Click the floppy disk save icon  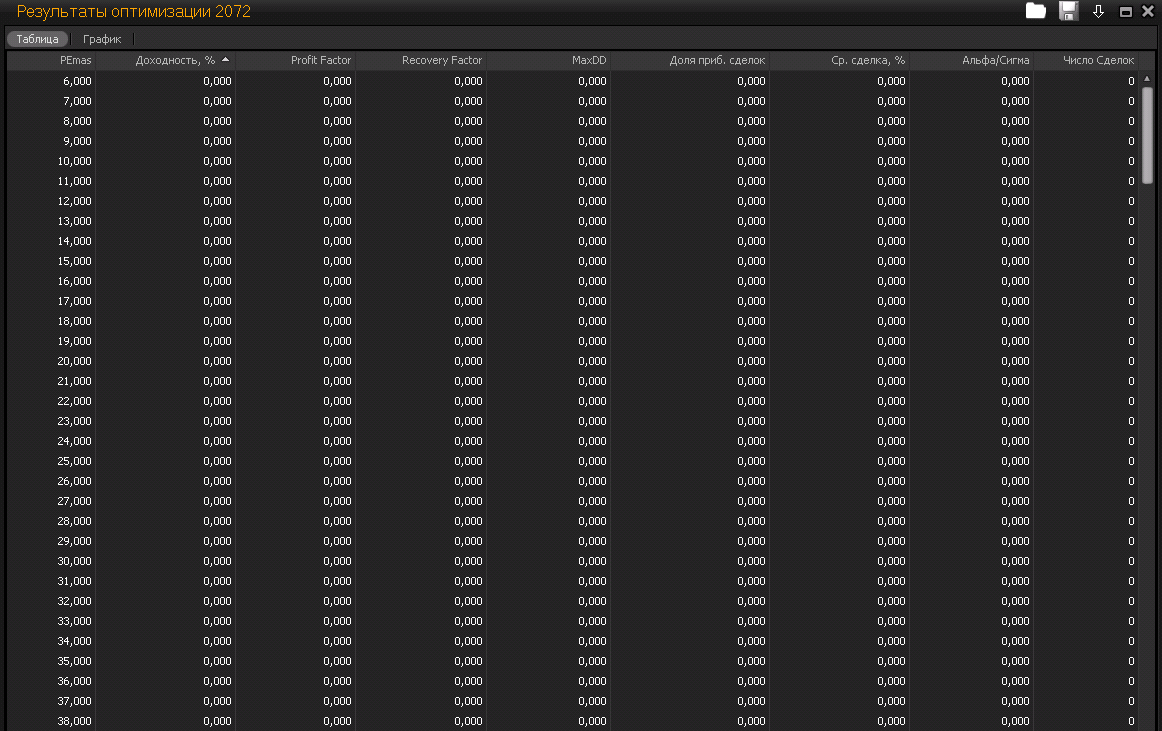tap(1068, 11)
